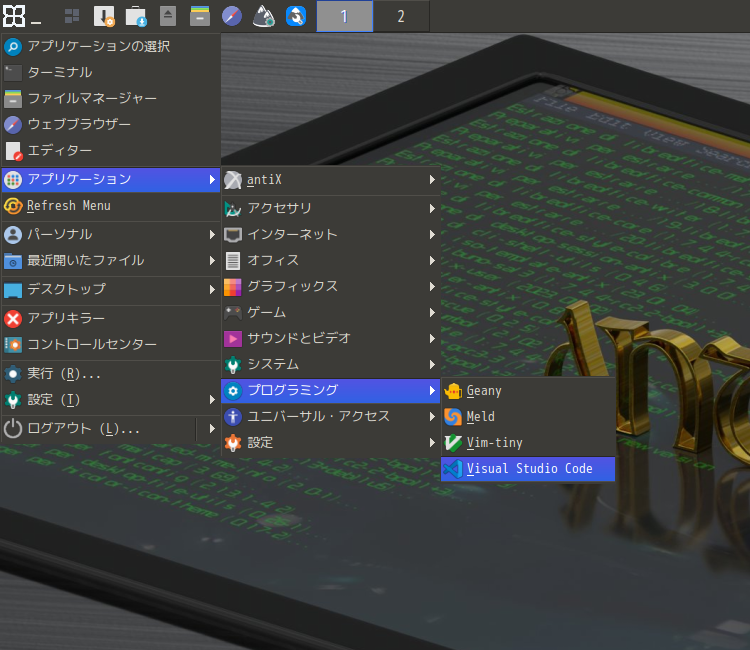Click the show desktop grid icon

(72, 16)
